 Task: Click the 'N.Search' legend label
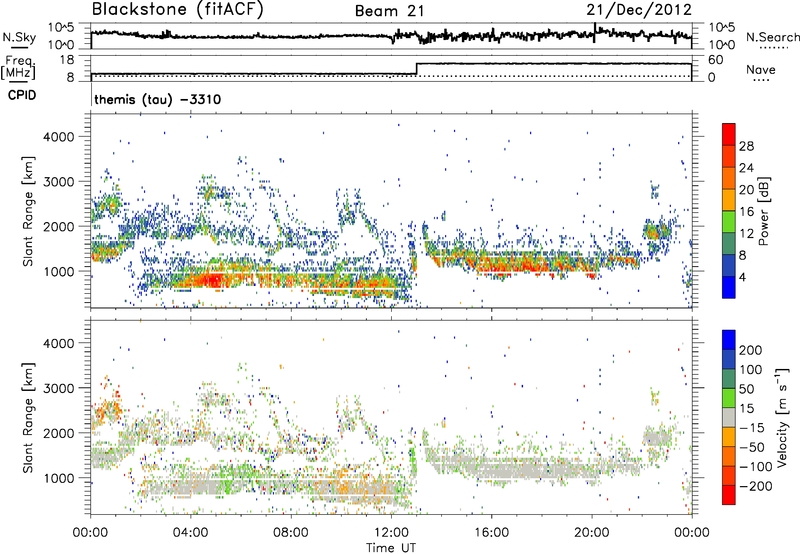click(x=772, y=37)
